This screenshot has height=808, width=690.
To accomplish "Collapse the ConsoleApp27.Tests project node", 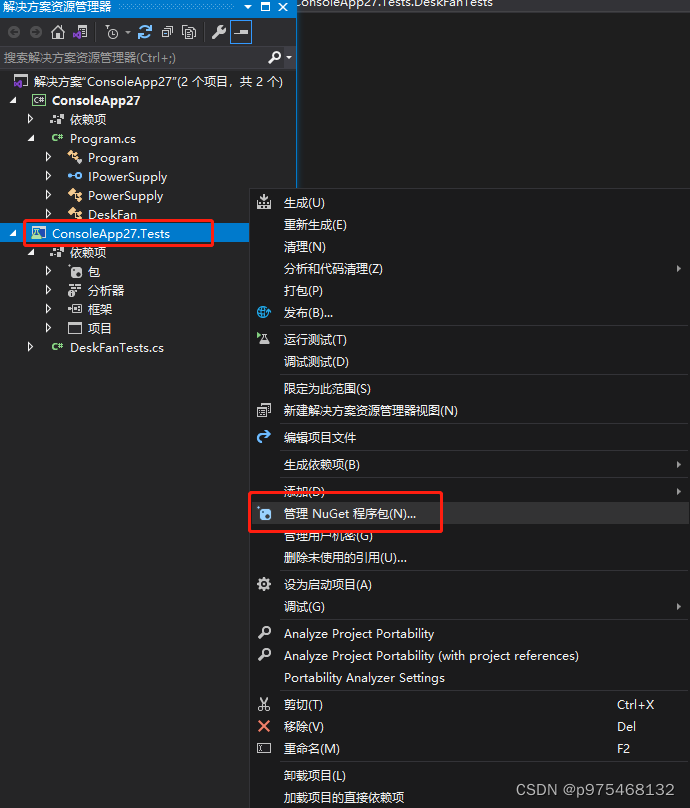I will (13, 233).
